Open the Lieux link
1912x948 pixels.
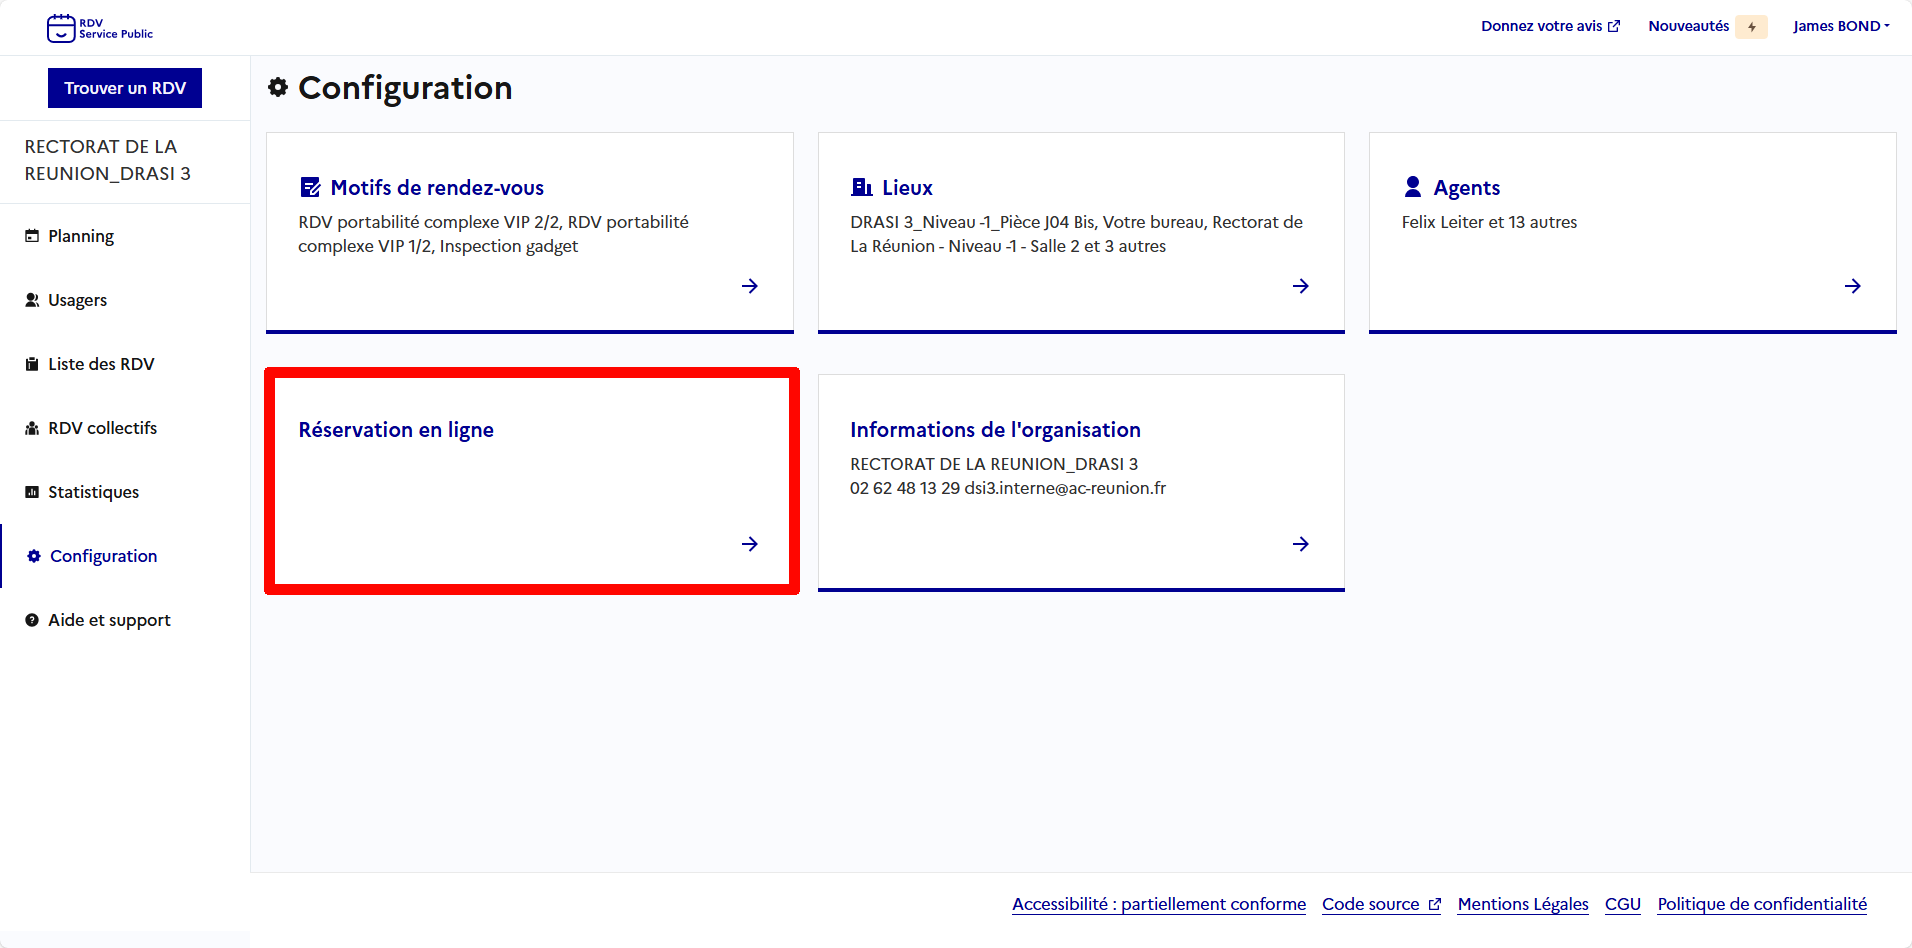click(x=907, y=188)
